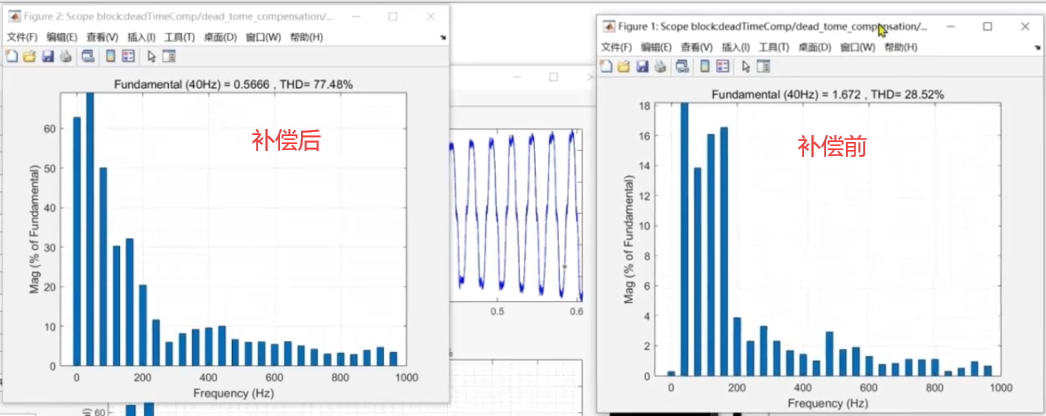The image size is (1046, 416).
Task: Insert a colorbar in Figure 1
Action: pyautogui.click(x=705, y=67)
